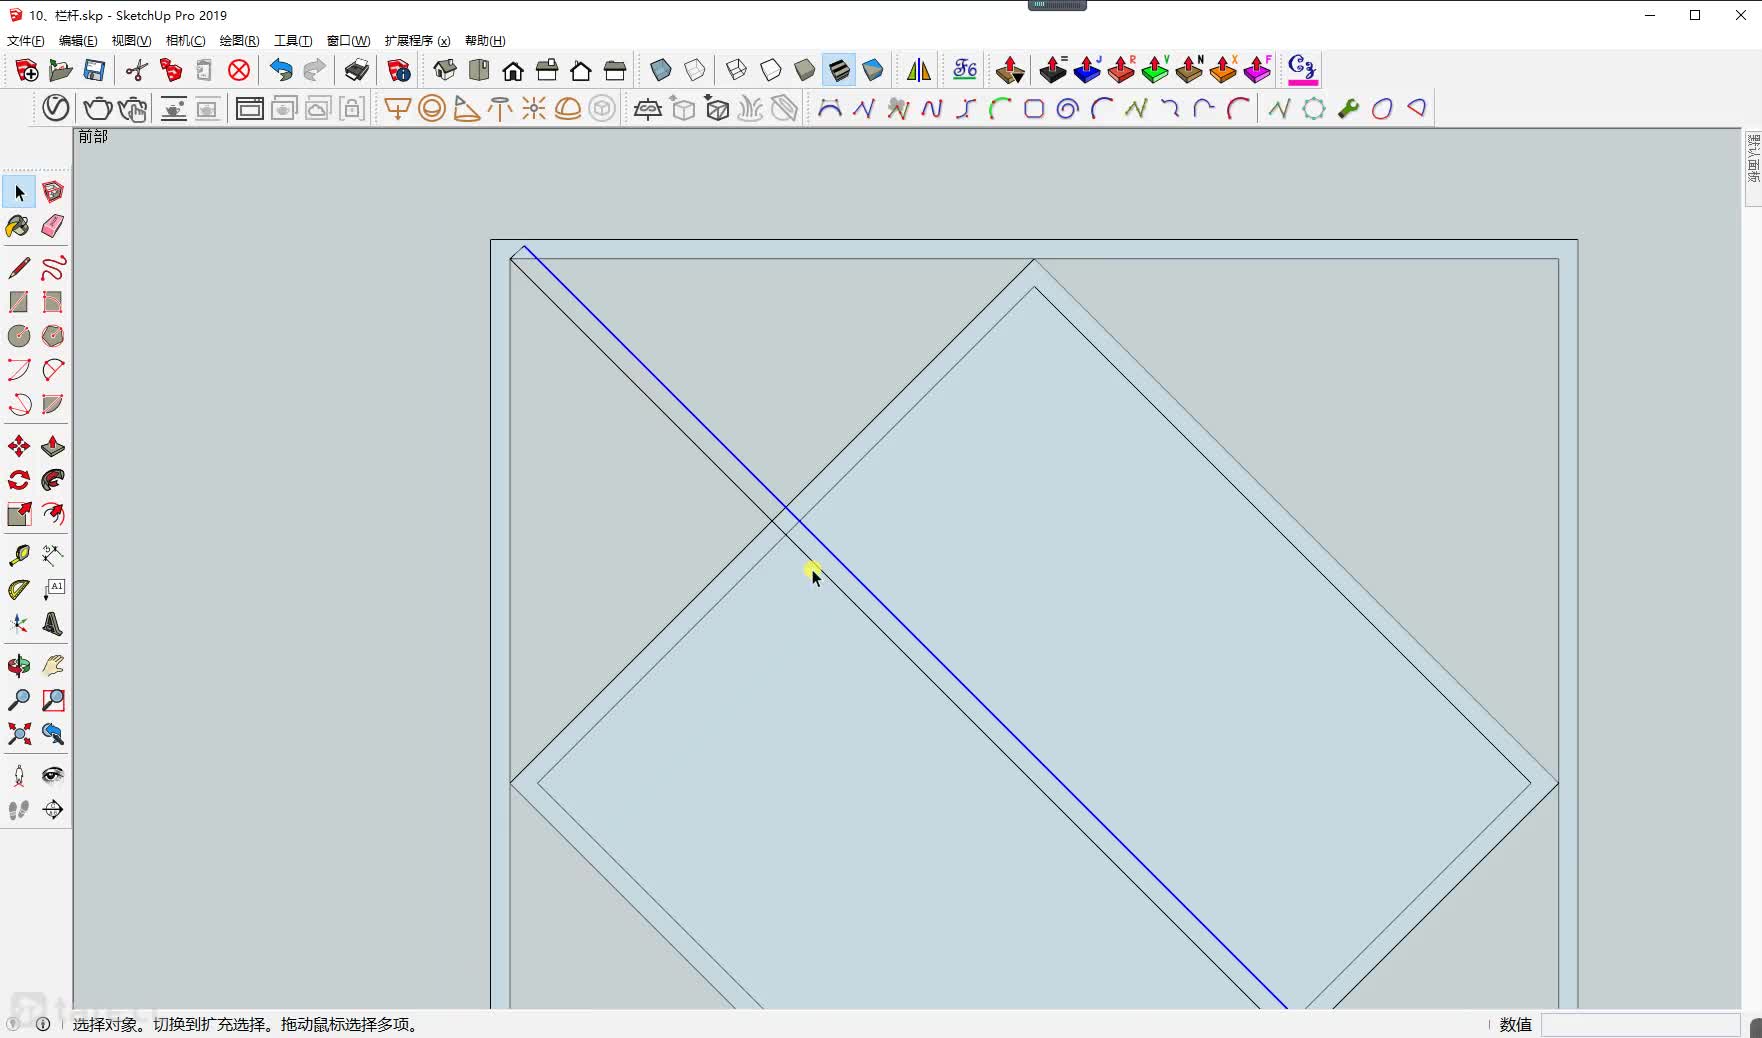
Task: Choose the Rotate tool
Action: pos(19,481)
